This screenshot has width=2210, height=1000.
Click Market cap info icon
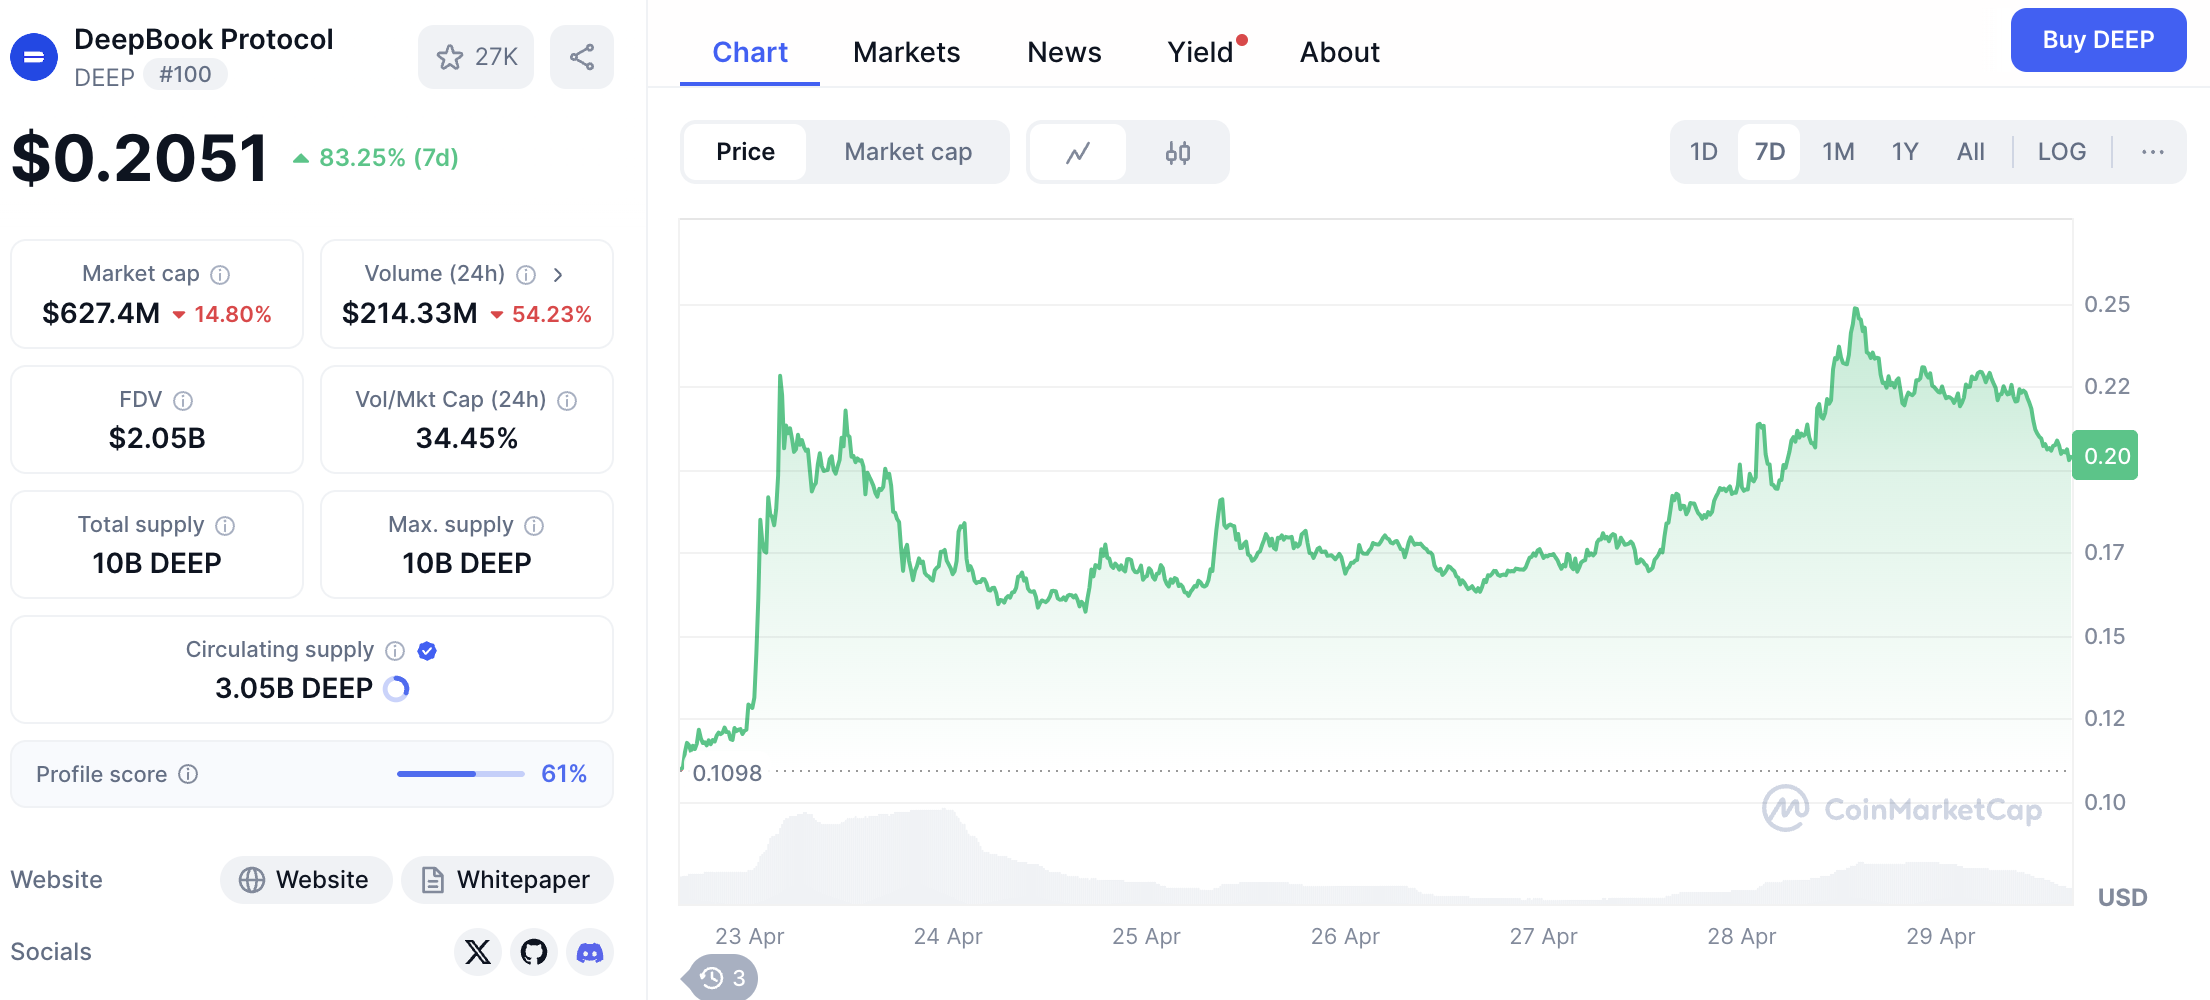point(221,274)
